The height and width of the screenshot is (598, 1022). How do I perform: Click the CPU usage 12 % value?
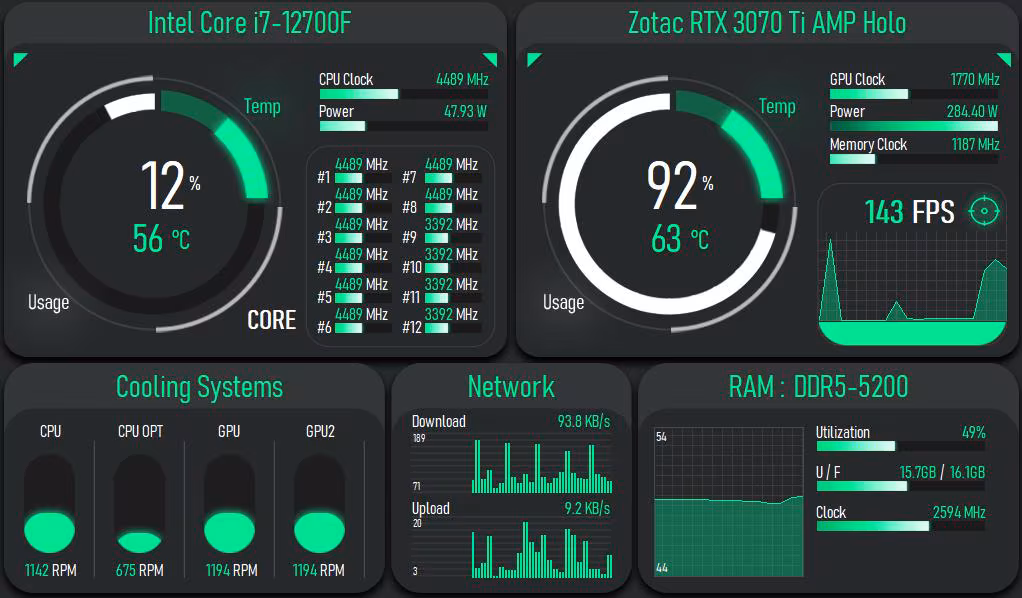[171, 186]
